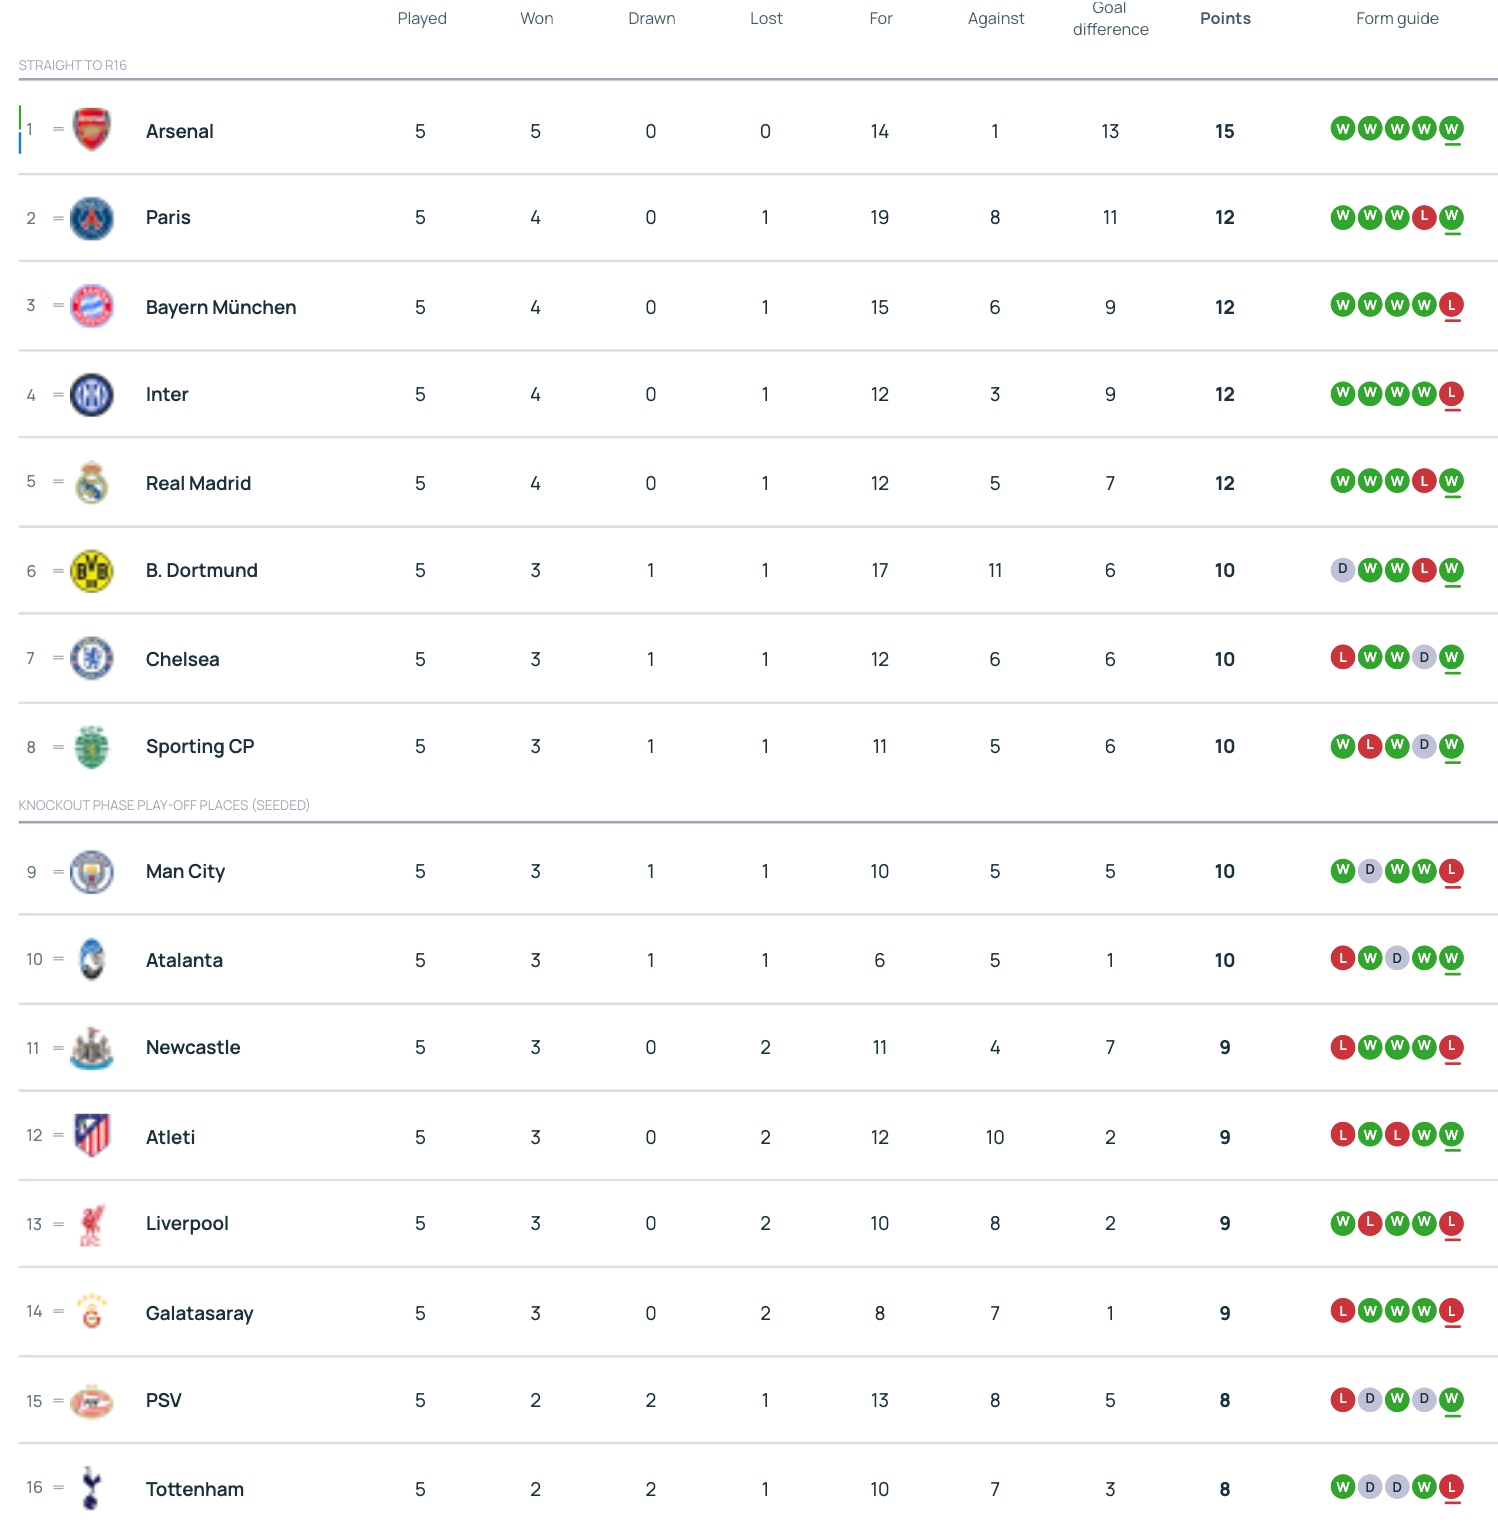This screenshot has width=1498, height=1534.
Task: Click the Liverpool club crest
Action: point(92,1224)
